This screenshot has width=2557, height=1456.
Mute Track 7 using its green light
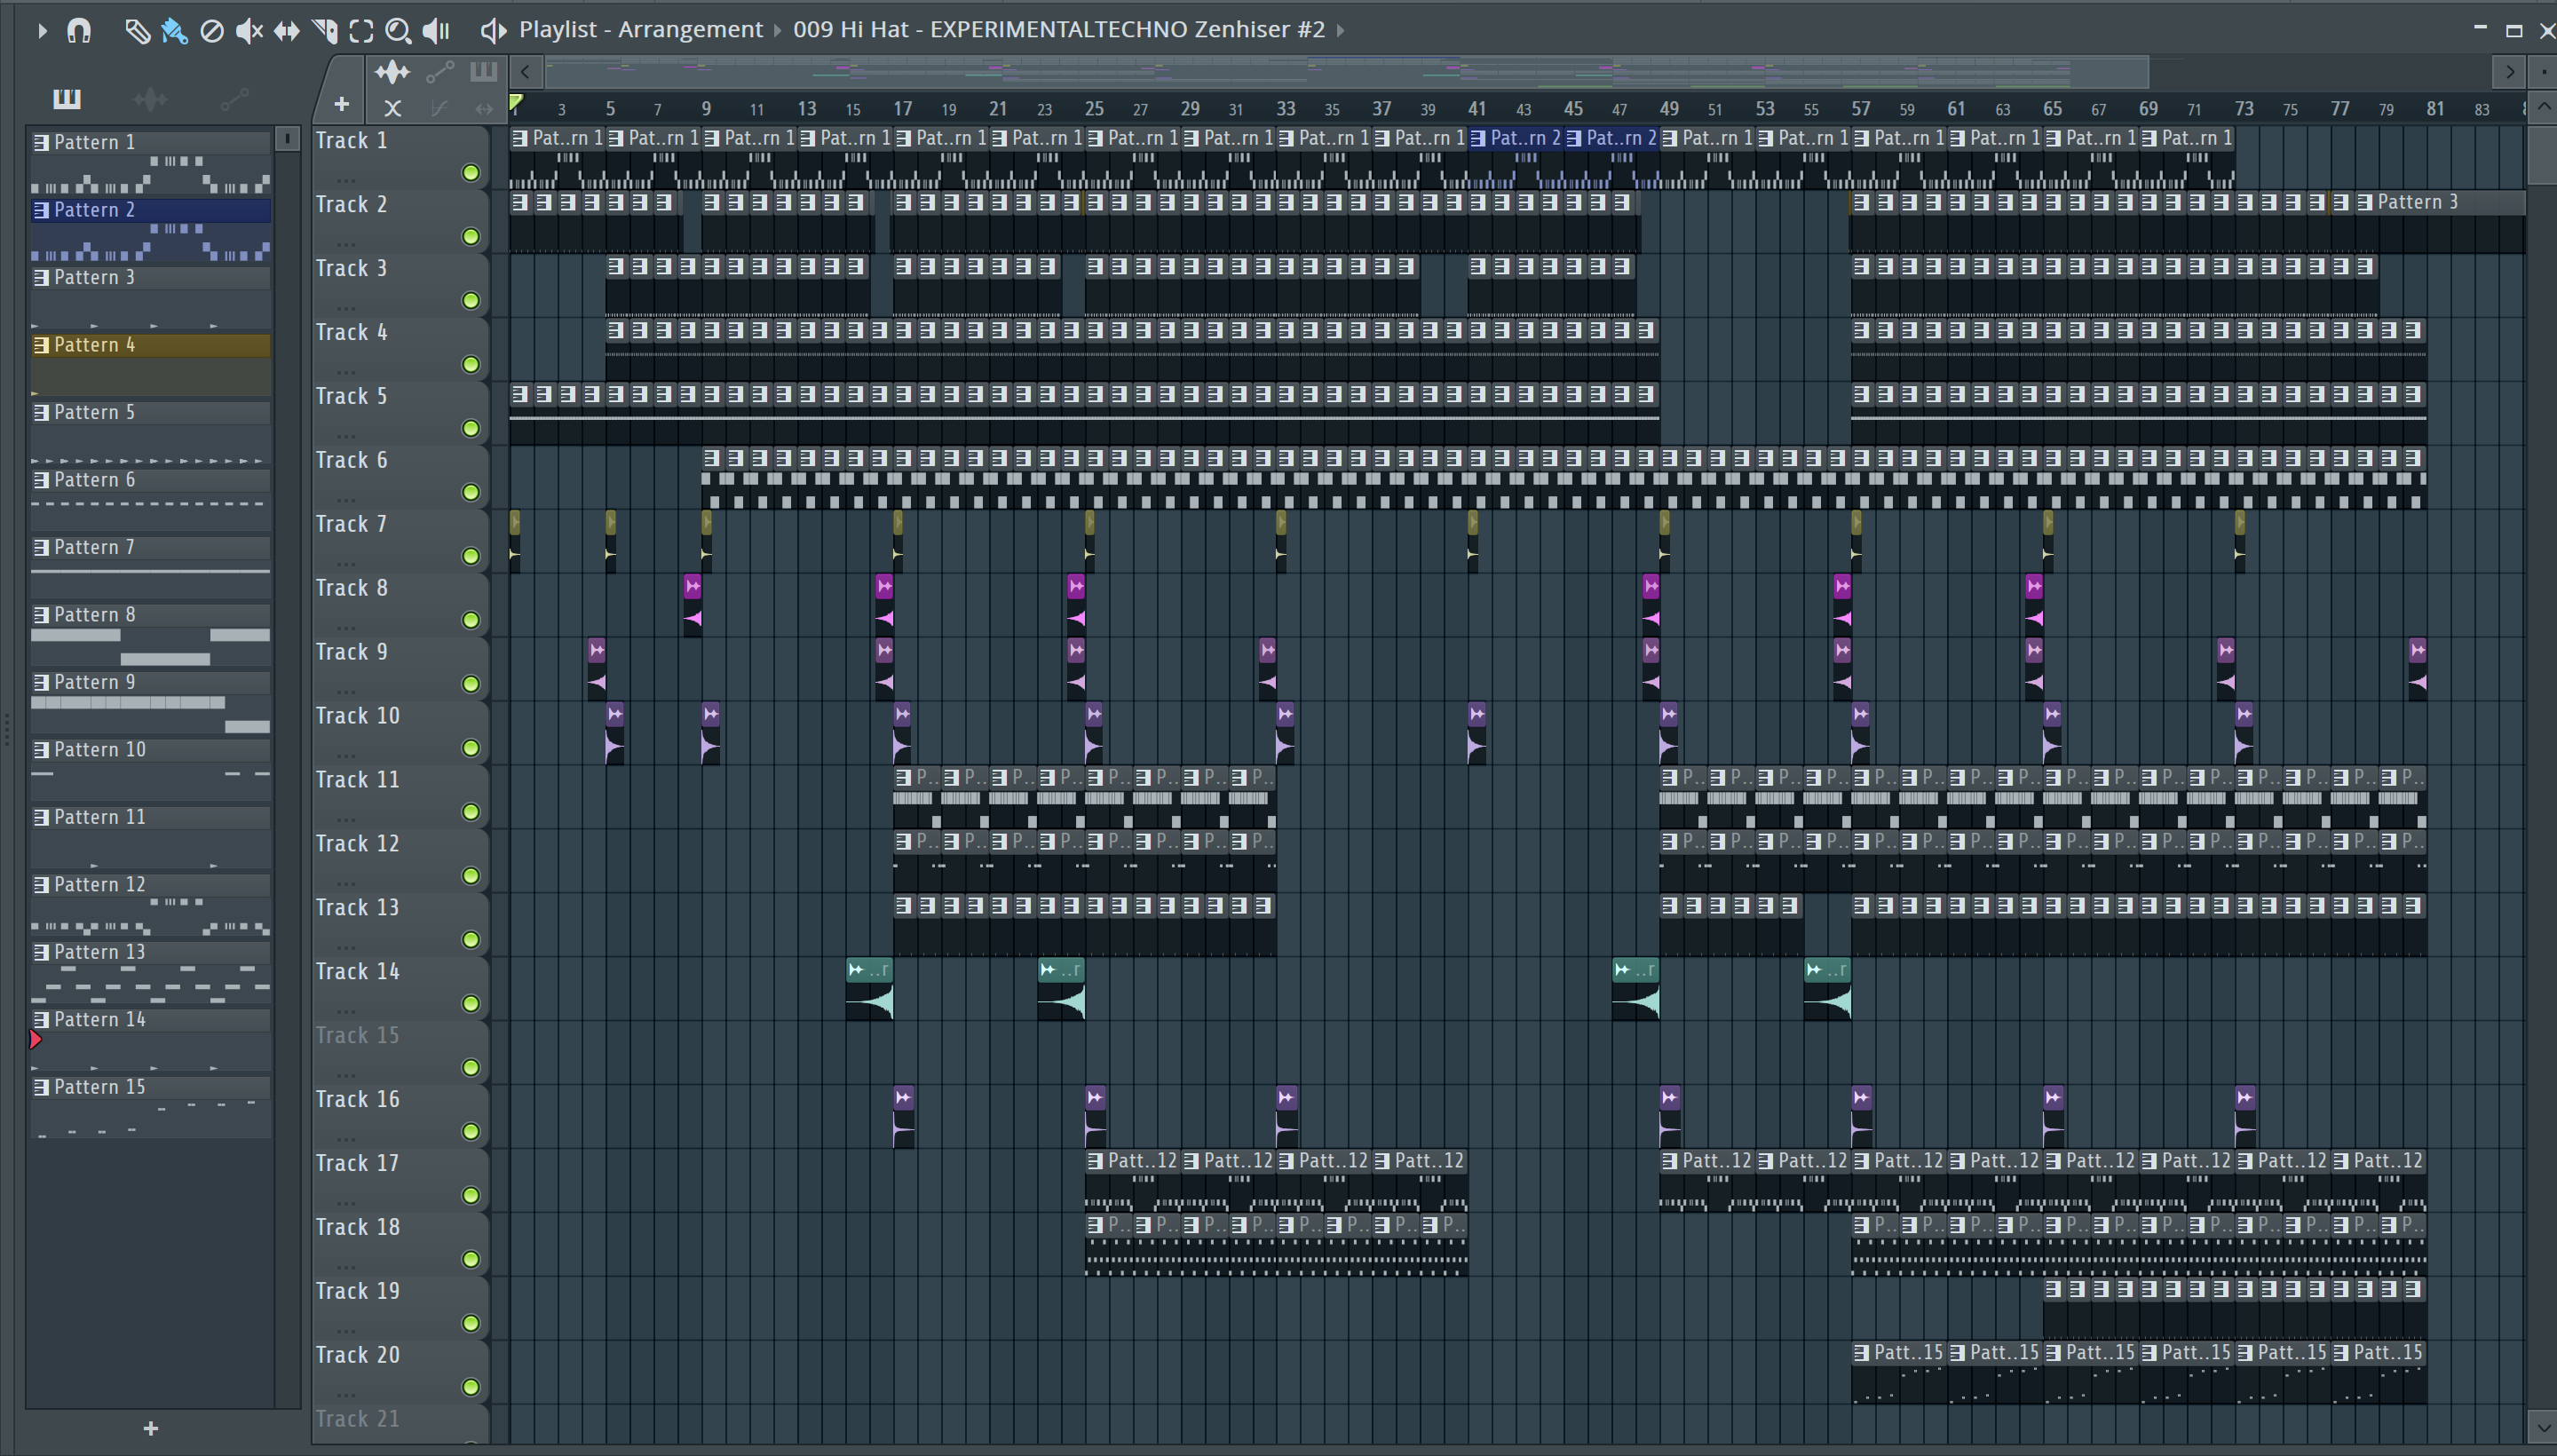470,557
